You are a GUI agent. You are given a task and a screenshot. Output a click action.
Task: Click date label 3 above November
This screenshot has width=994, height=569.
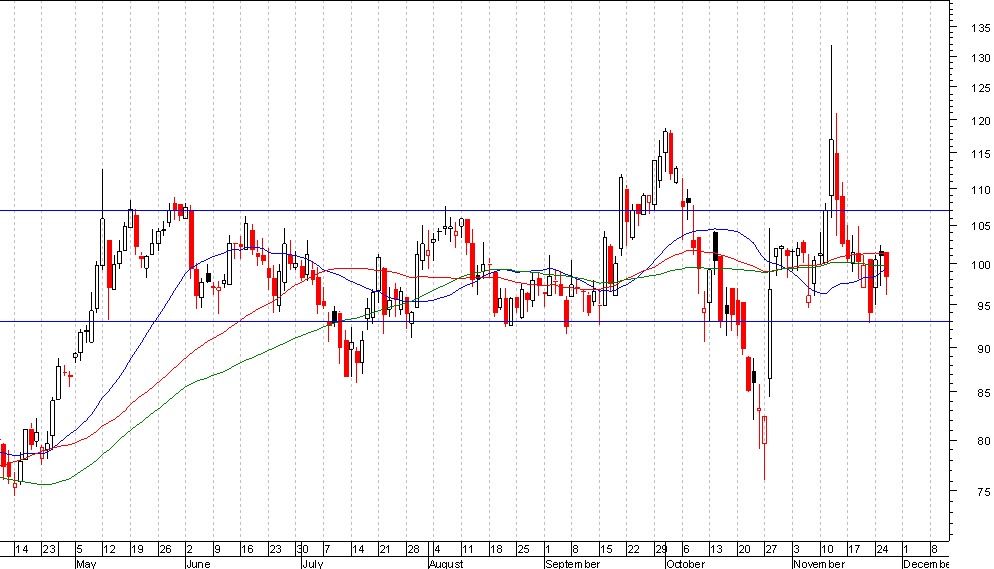click(797, 549)
